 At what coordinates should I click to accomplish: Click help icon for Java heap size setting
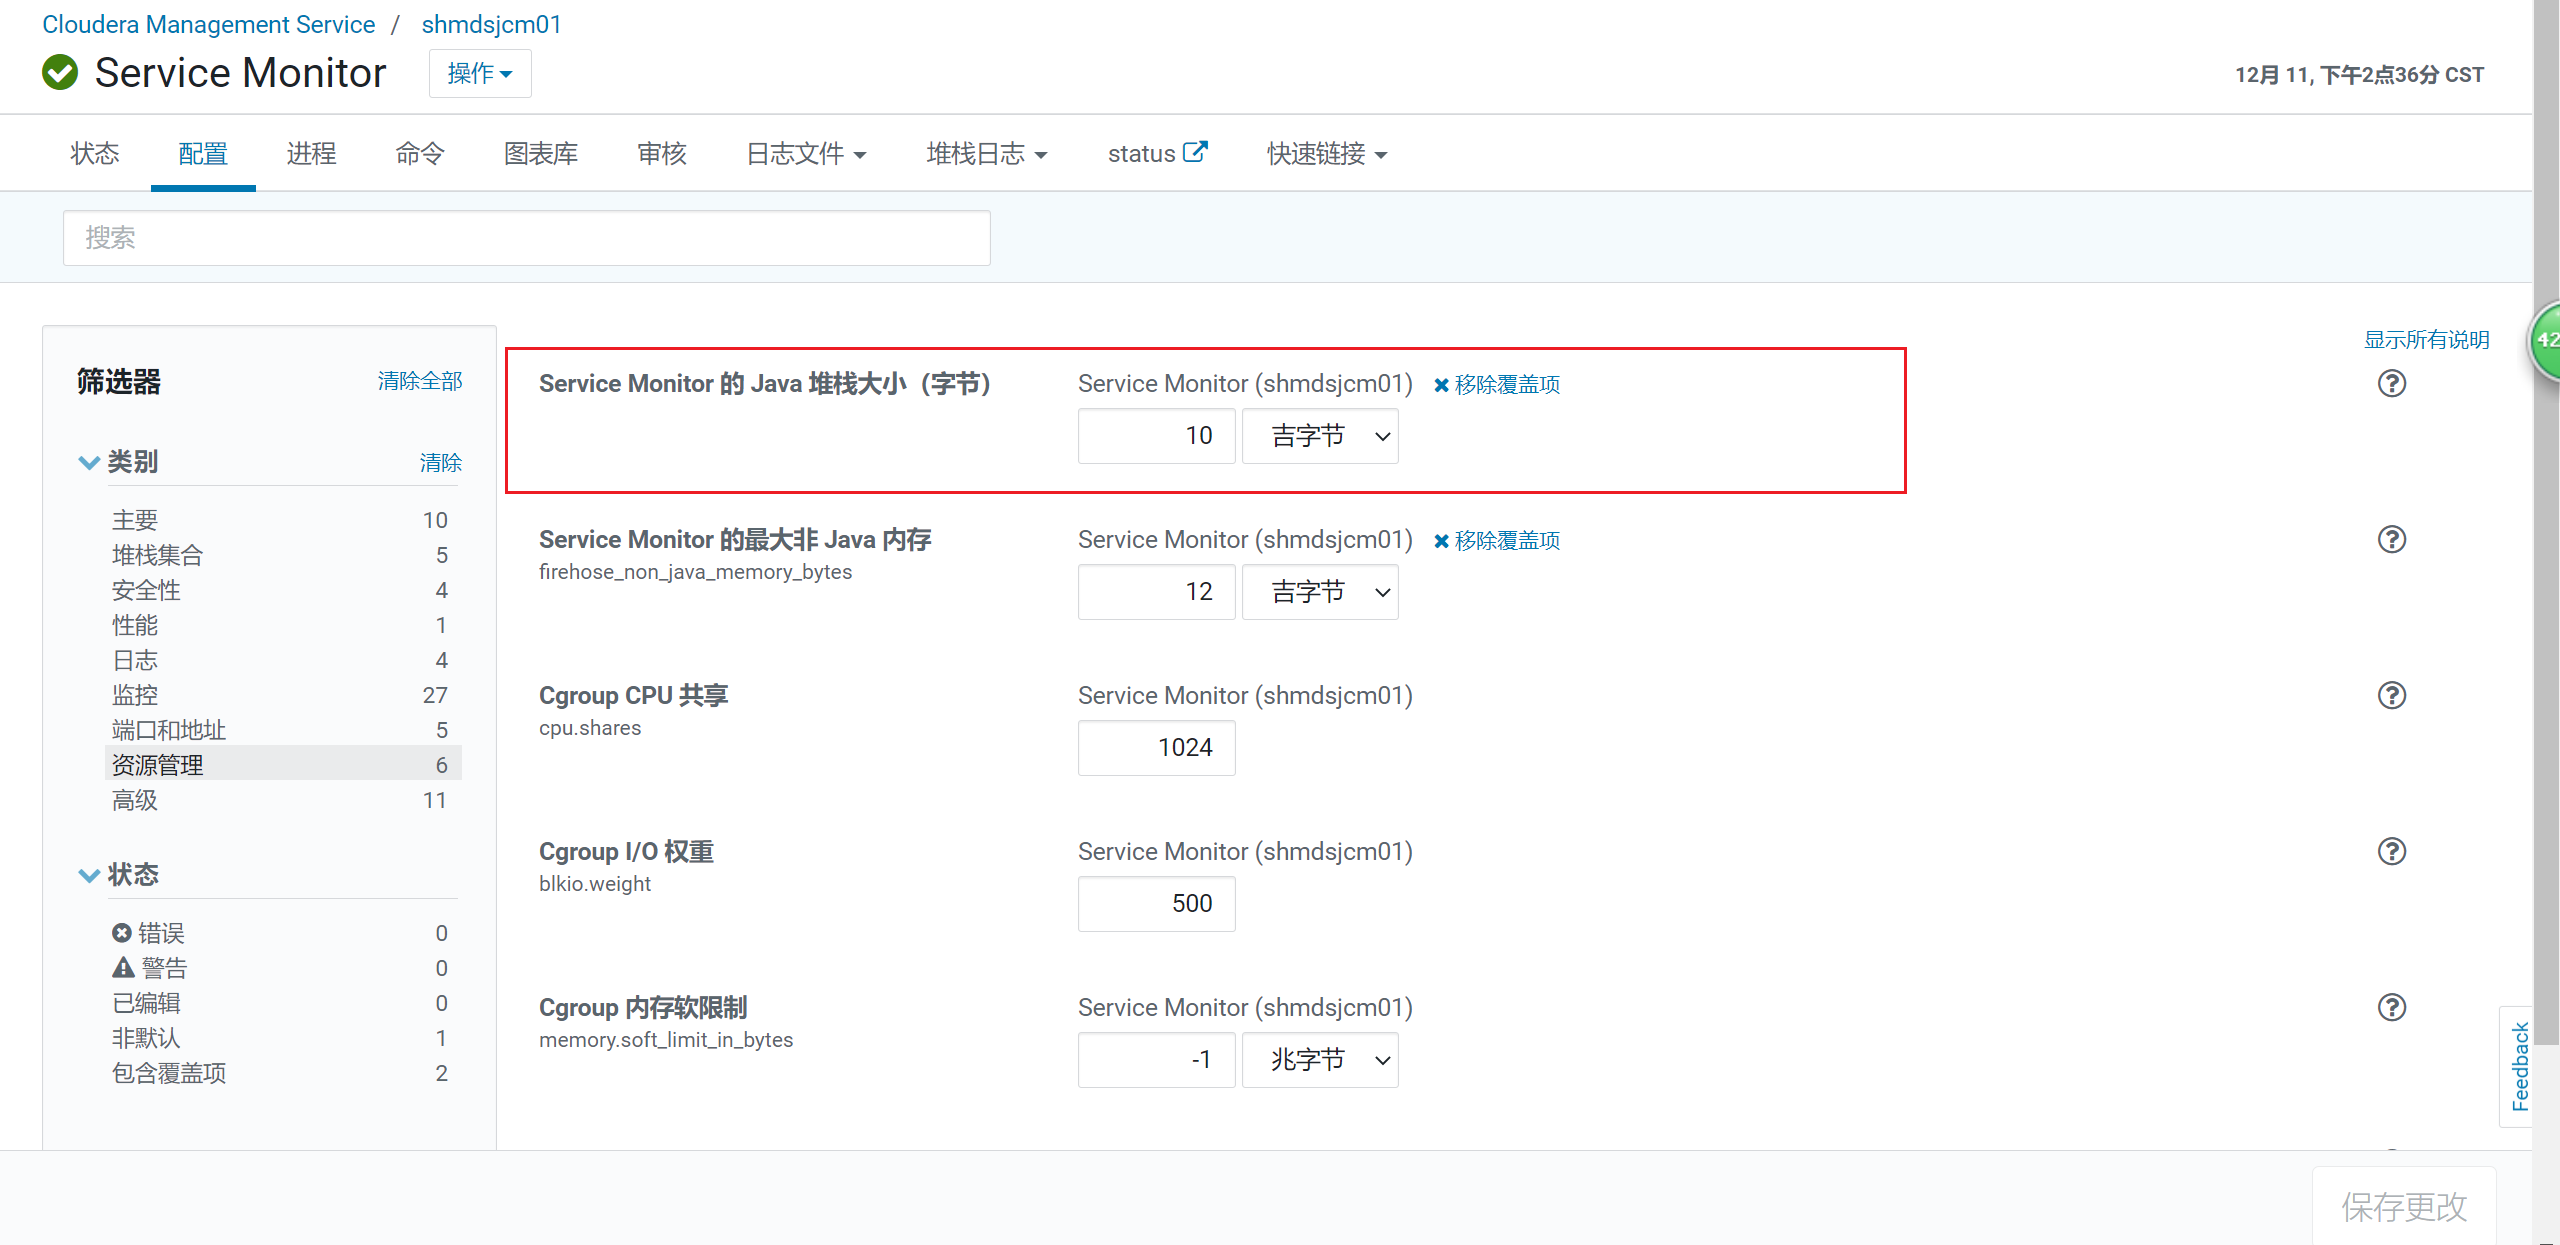tap(2391, 383)
